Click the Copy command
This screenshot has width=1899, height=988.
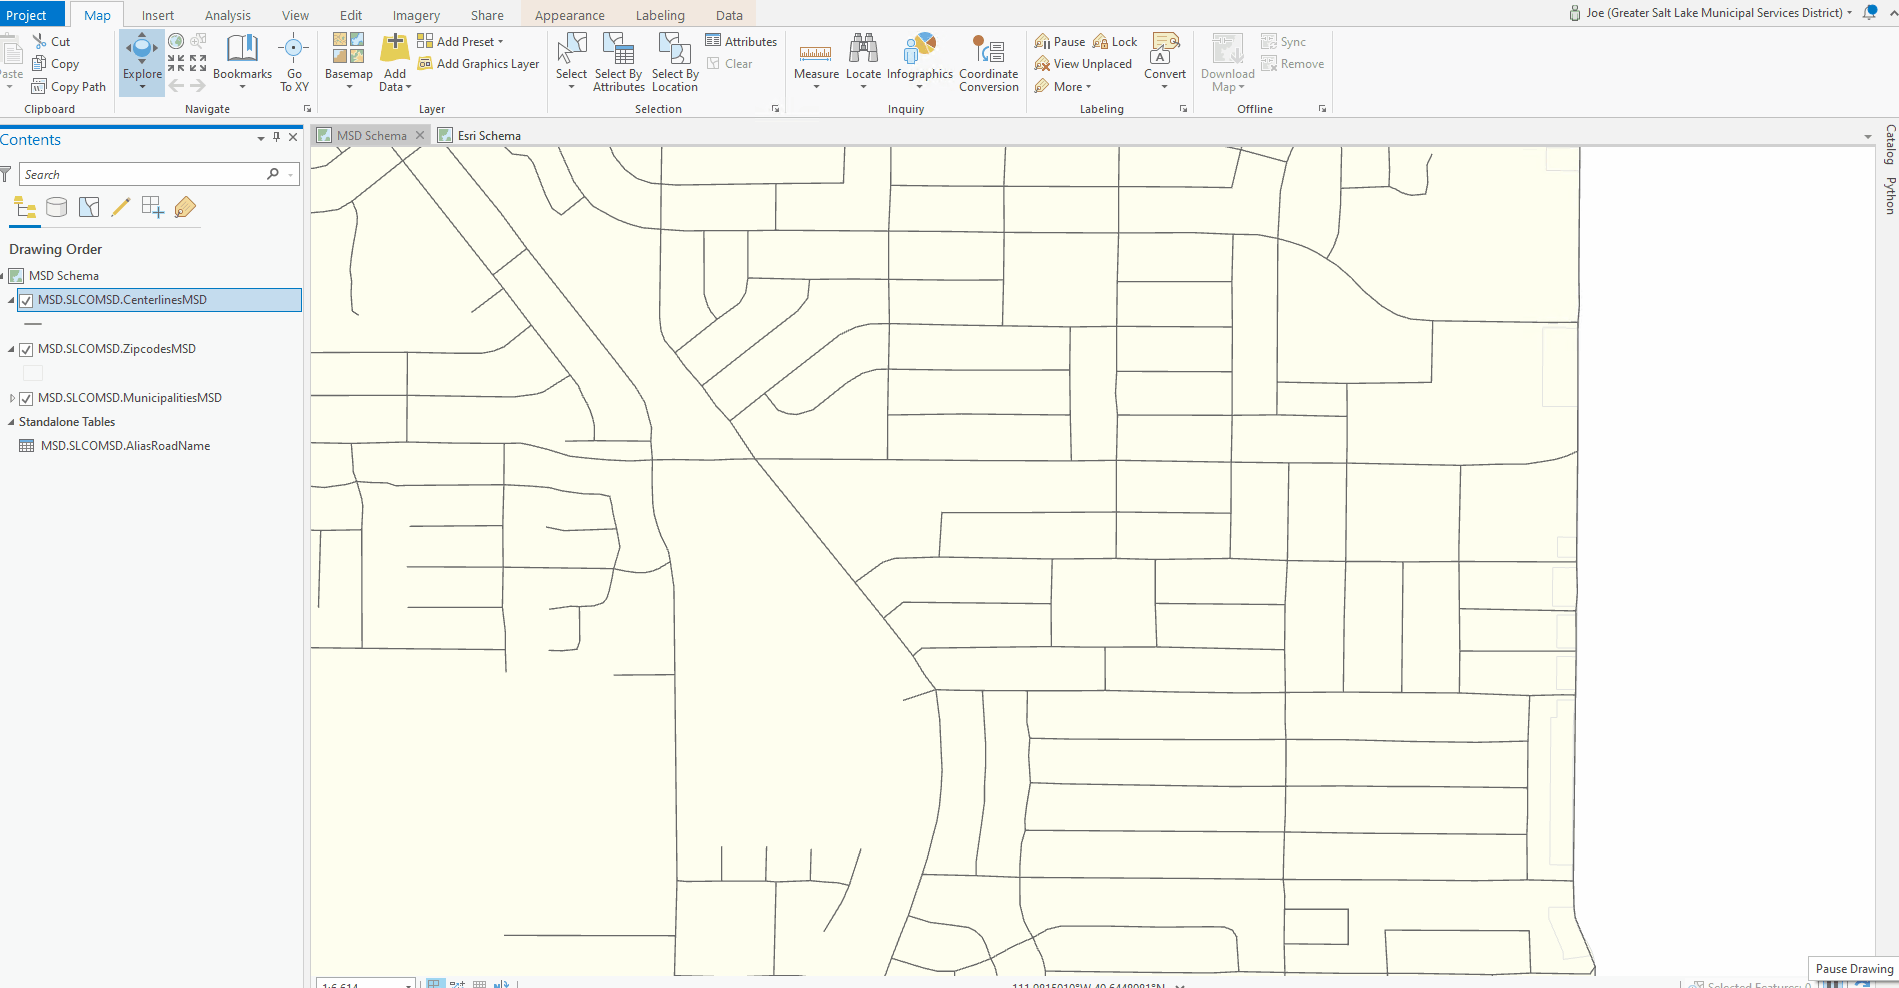55,63
